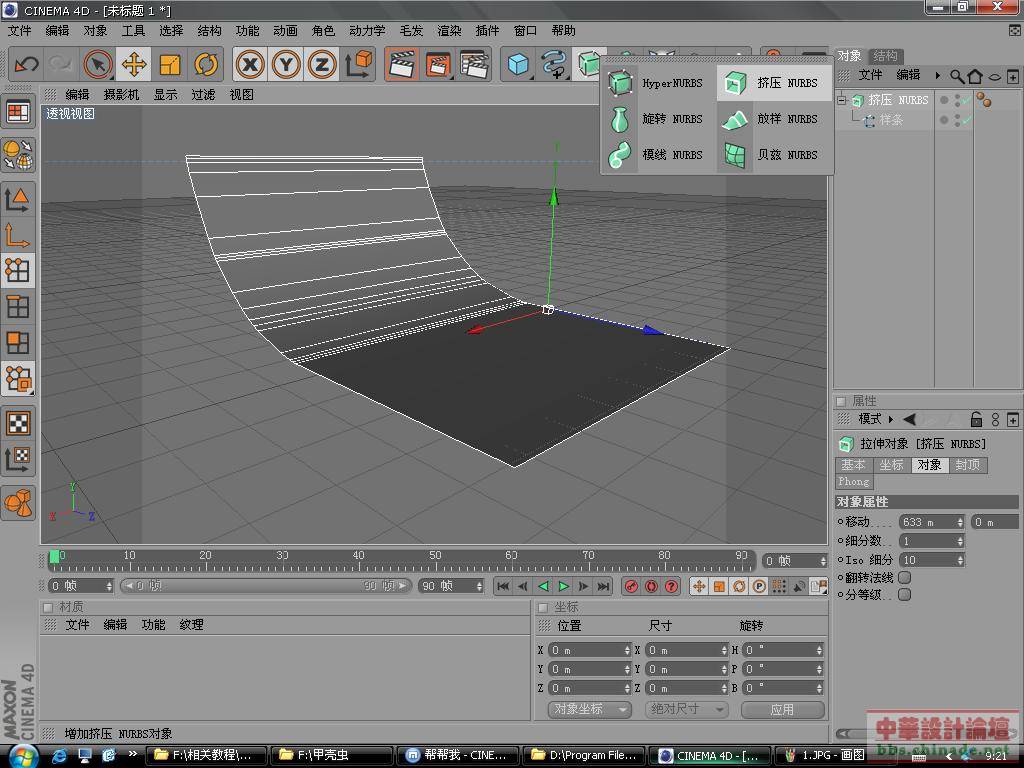1024x768 pixels.
Task: Open the layout switcher icon in left toolbar
Action: click(18, 112)
